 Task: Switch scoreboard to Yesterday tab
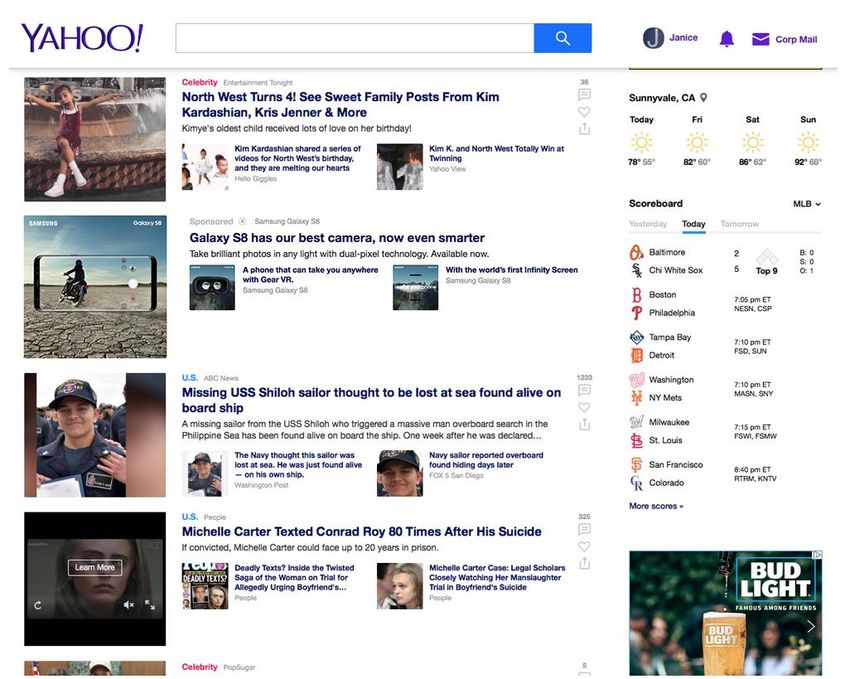pyautogui.click(x=647, y=224)
